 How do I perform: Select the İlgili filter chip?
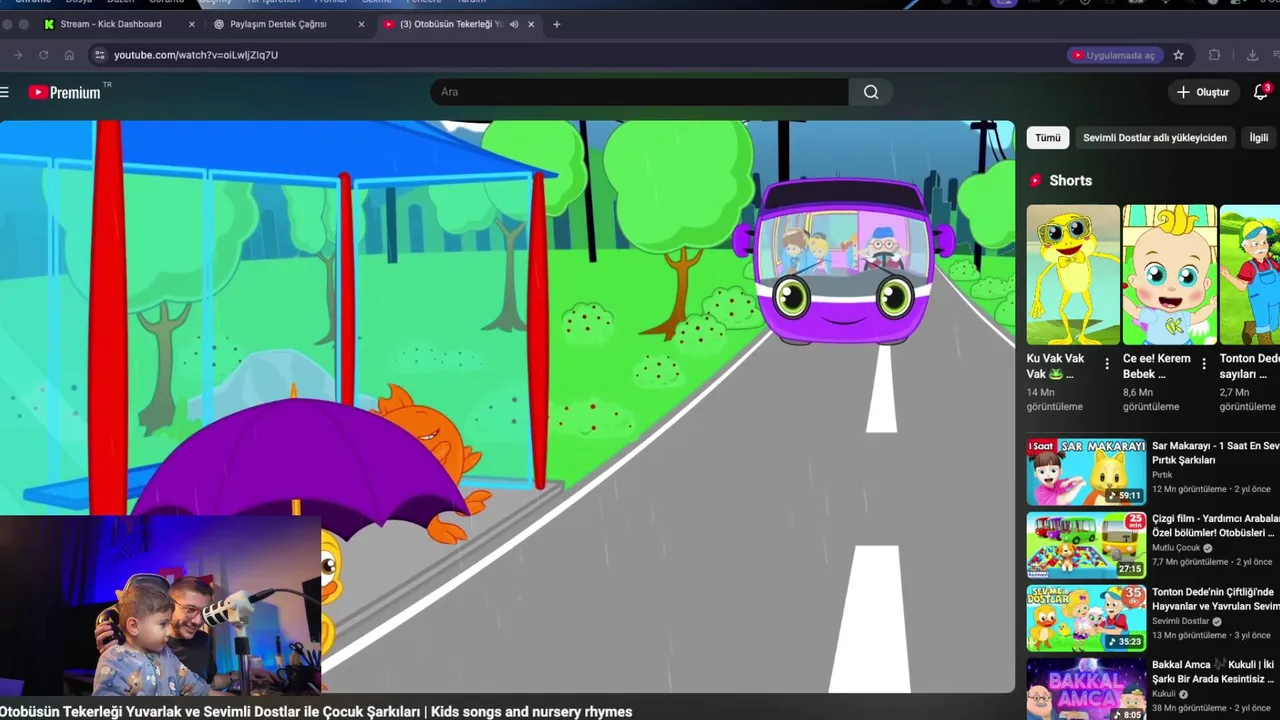1259,138
